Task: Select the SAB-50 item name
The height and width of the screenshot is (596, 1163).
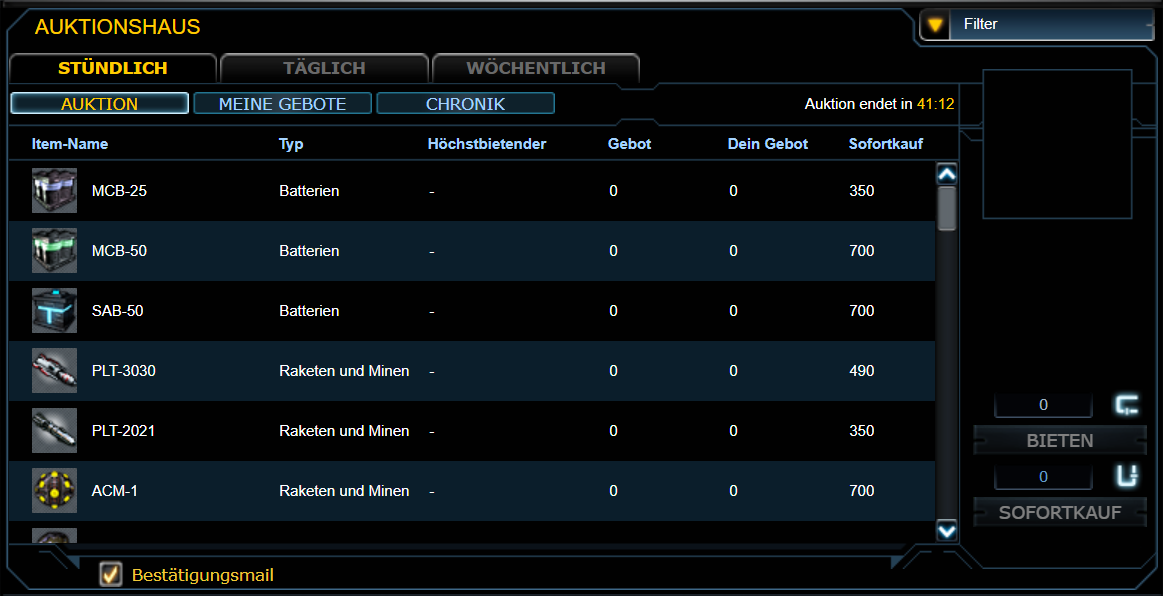Action: coord(117,311)
